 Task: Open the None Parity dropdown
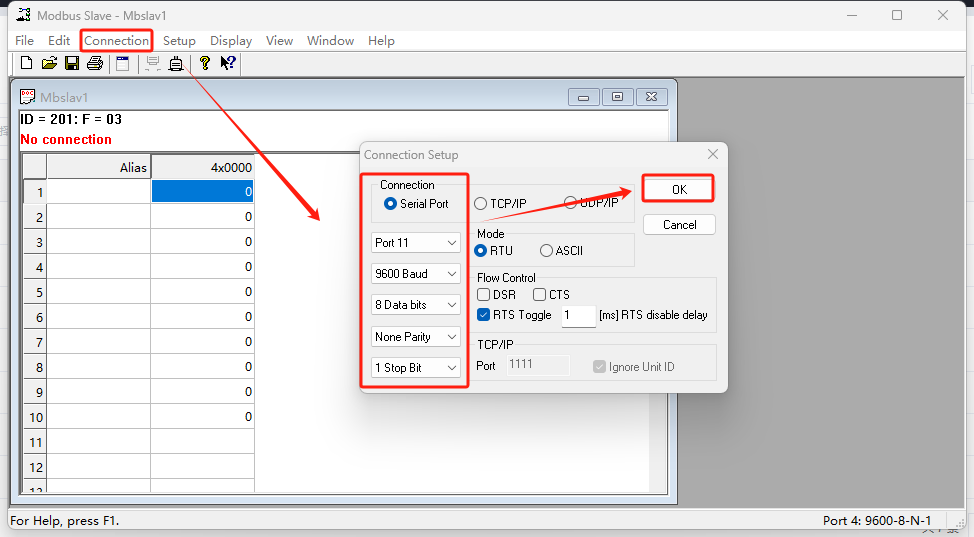click(x=416, y=337)
